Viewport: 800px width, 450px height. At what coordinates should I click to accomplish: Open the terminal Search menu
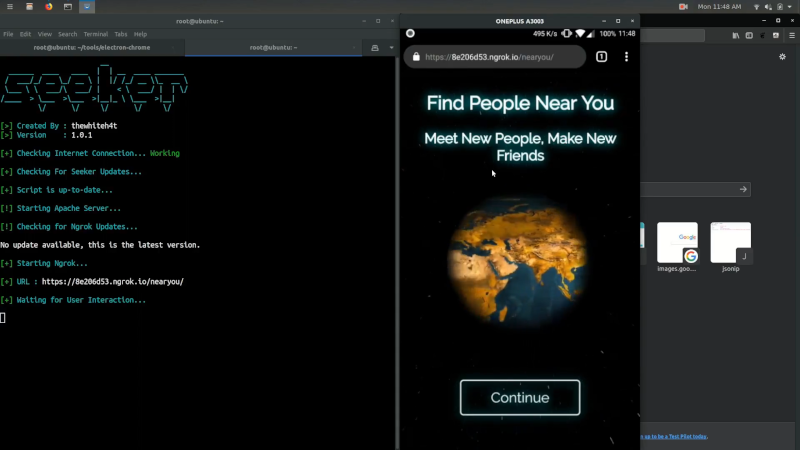tap(67, 34)
